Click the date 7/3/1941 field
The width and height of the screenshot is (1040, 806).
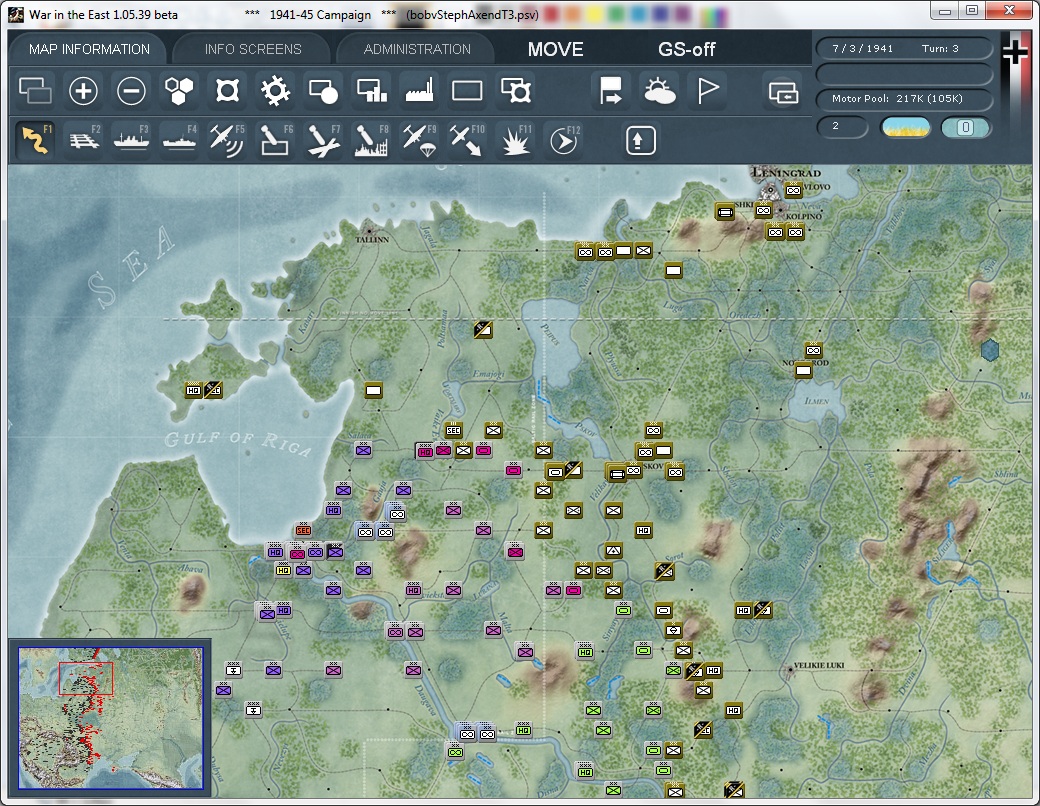pyautogui.click(x=862, y=48)
